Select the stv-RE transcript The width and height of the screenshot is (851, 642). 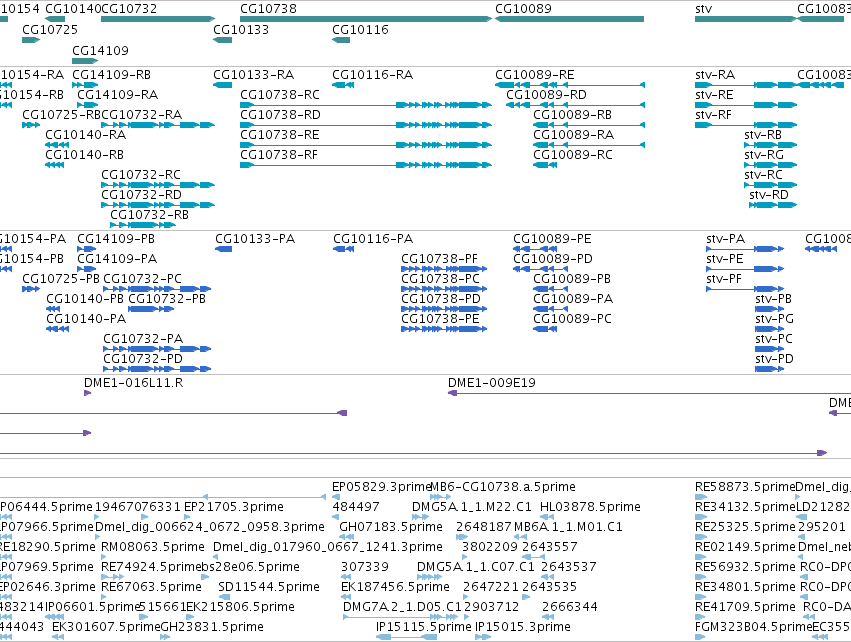click(746, 105)
